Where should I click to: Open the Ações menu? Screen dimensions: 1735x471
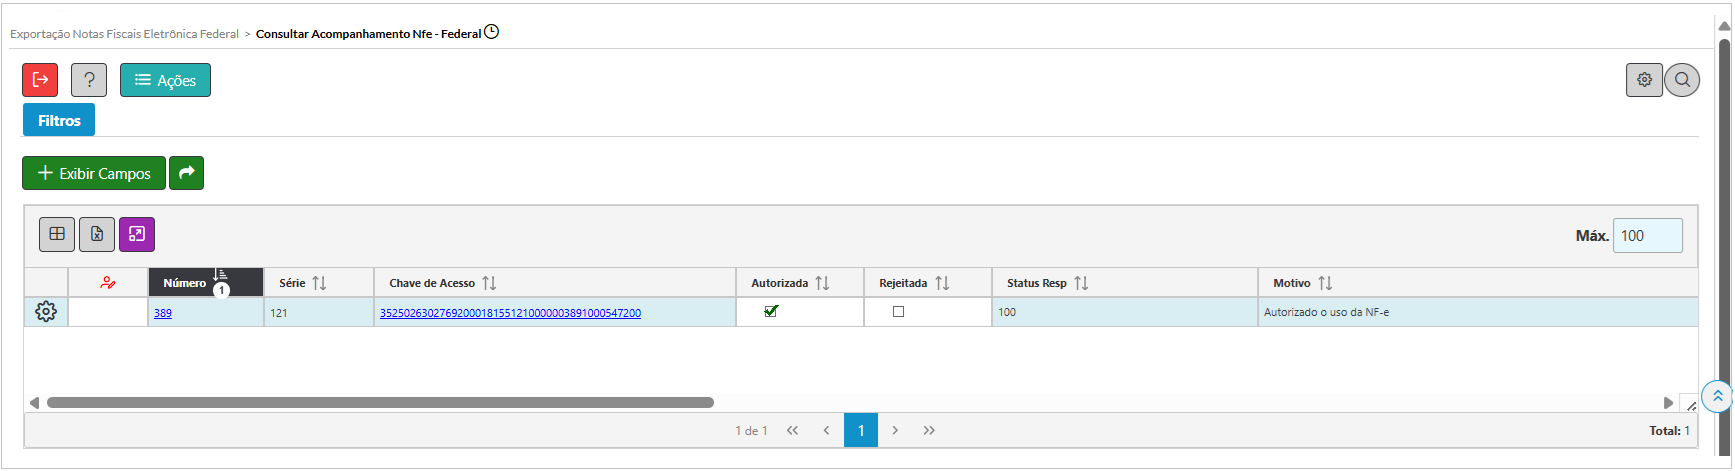click(165, 80)
